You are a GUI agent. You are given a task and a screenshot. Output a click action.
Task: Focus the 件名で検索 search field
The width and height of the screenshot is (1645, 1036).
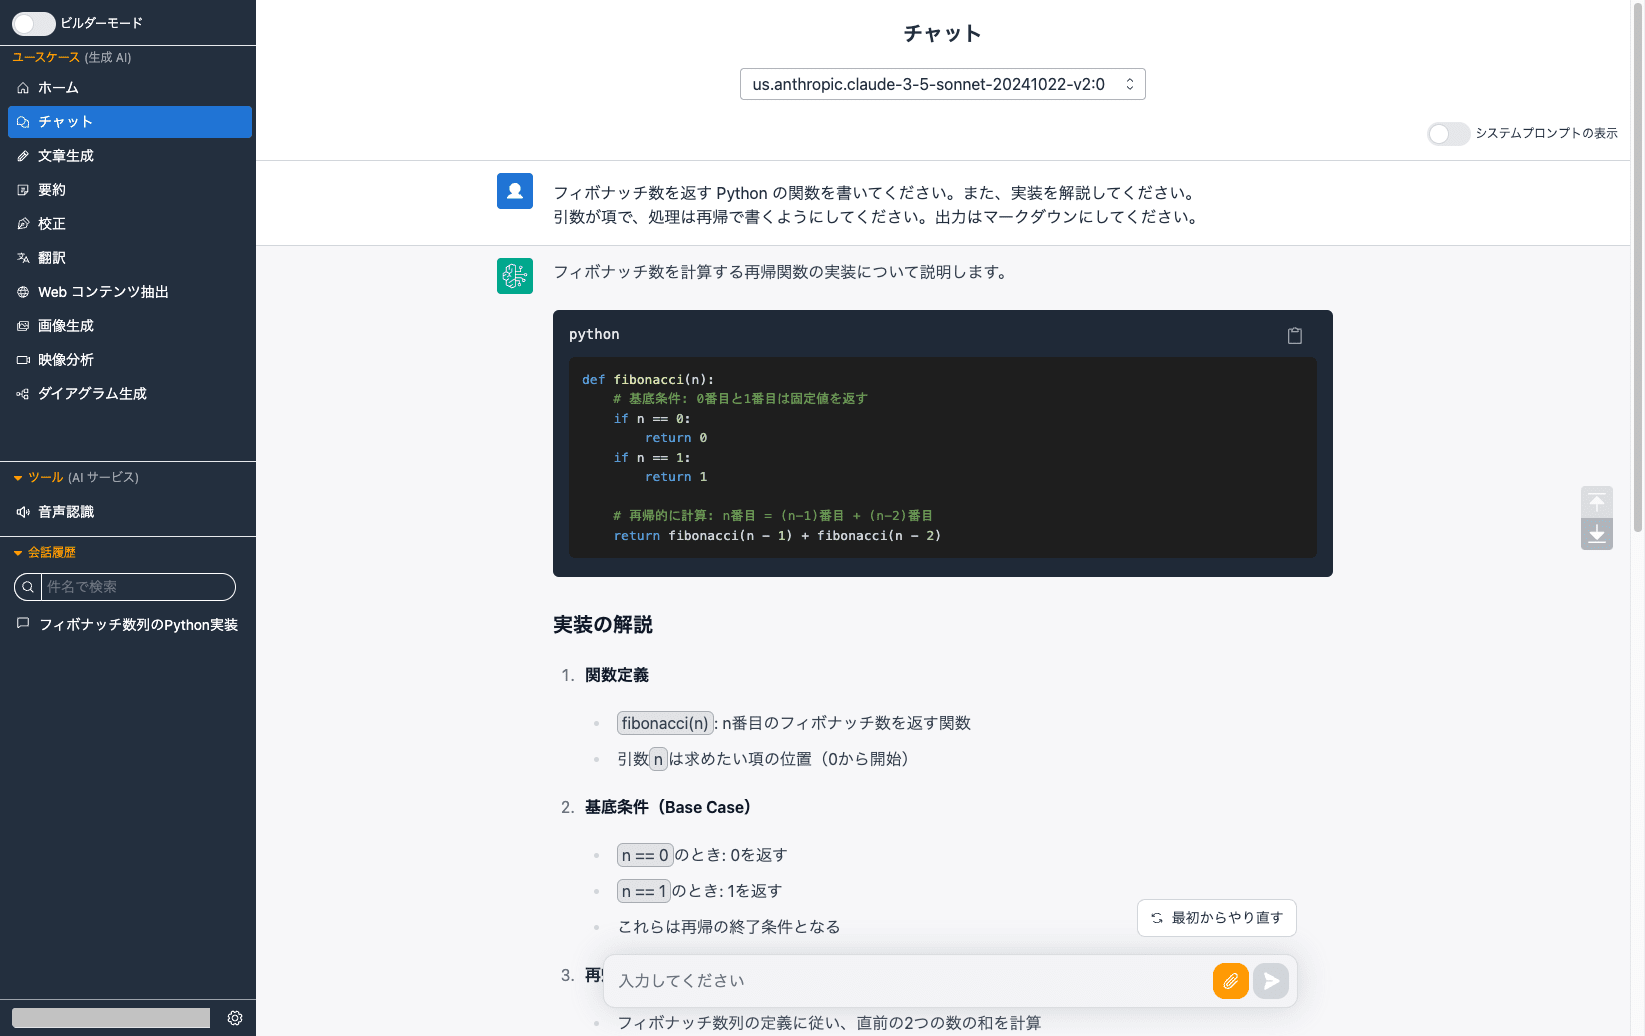point(138,587)
